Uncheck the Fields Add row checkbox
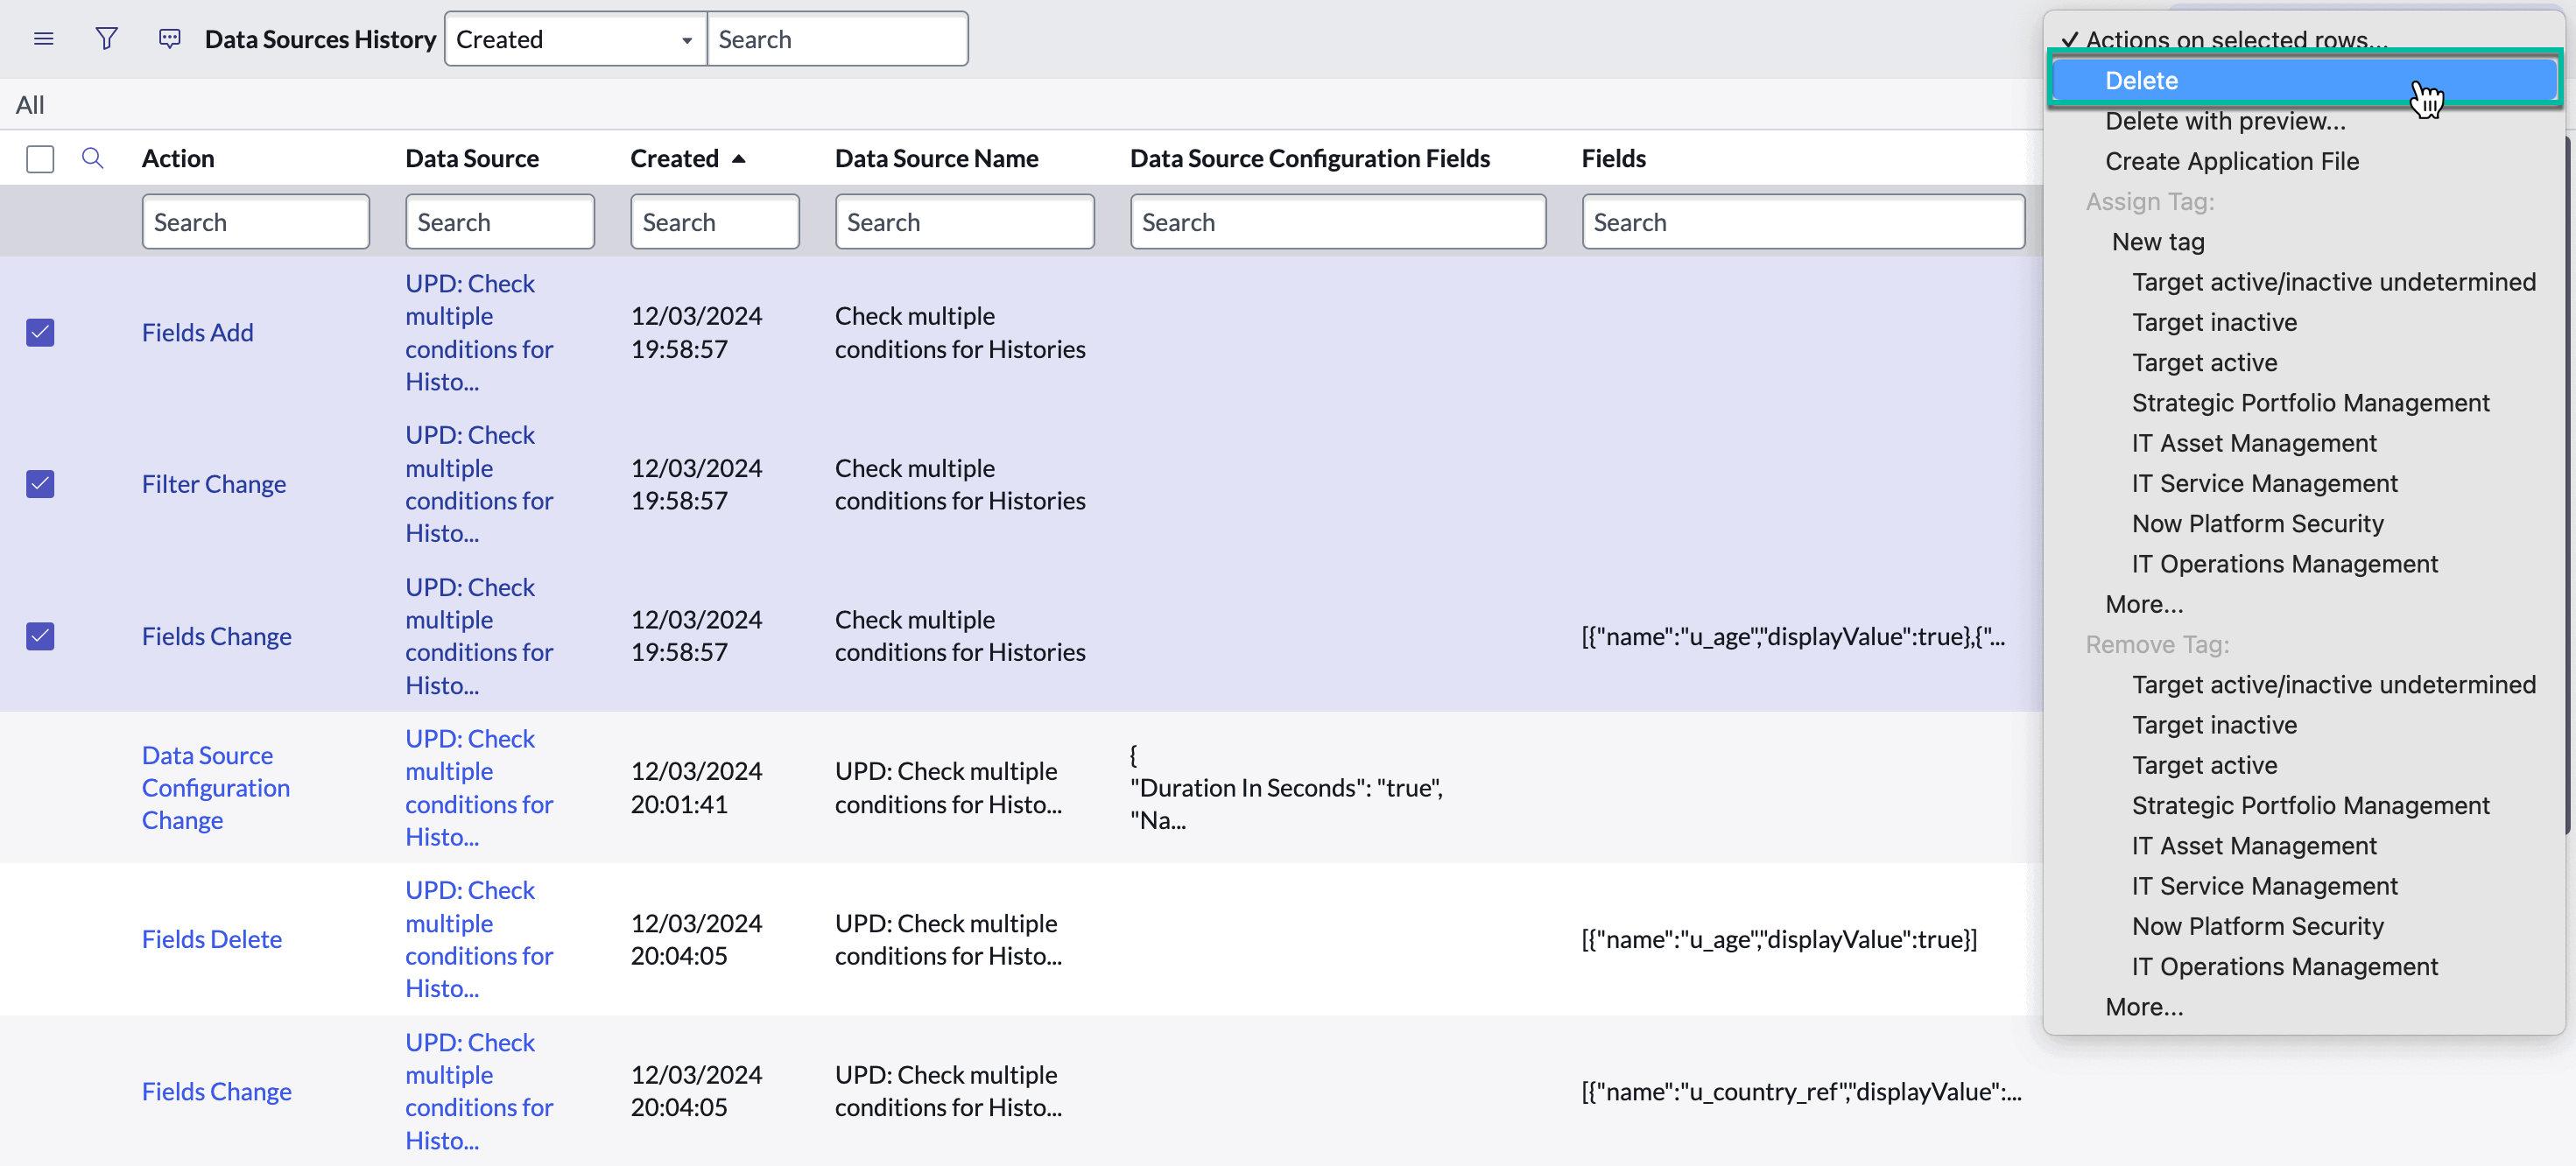Viewport: 2576px width, 1166px height. coord(40,332)
